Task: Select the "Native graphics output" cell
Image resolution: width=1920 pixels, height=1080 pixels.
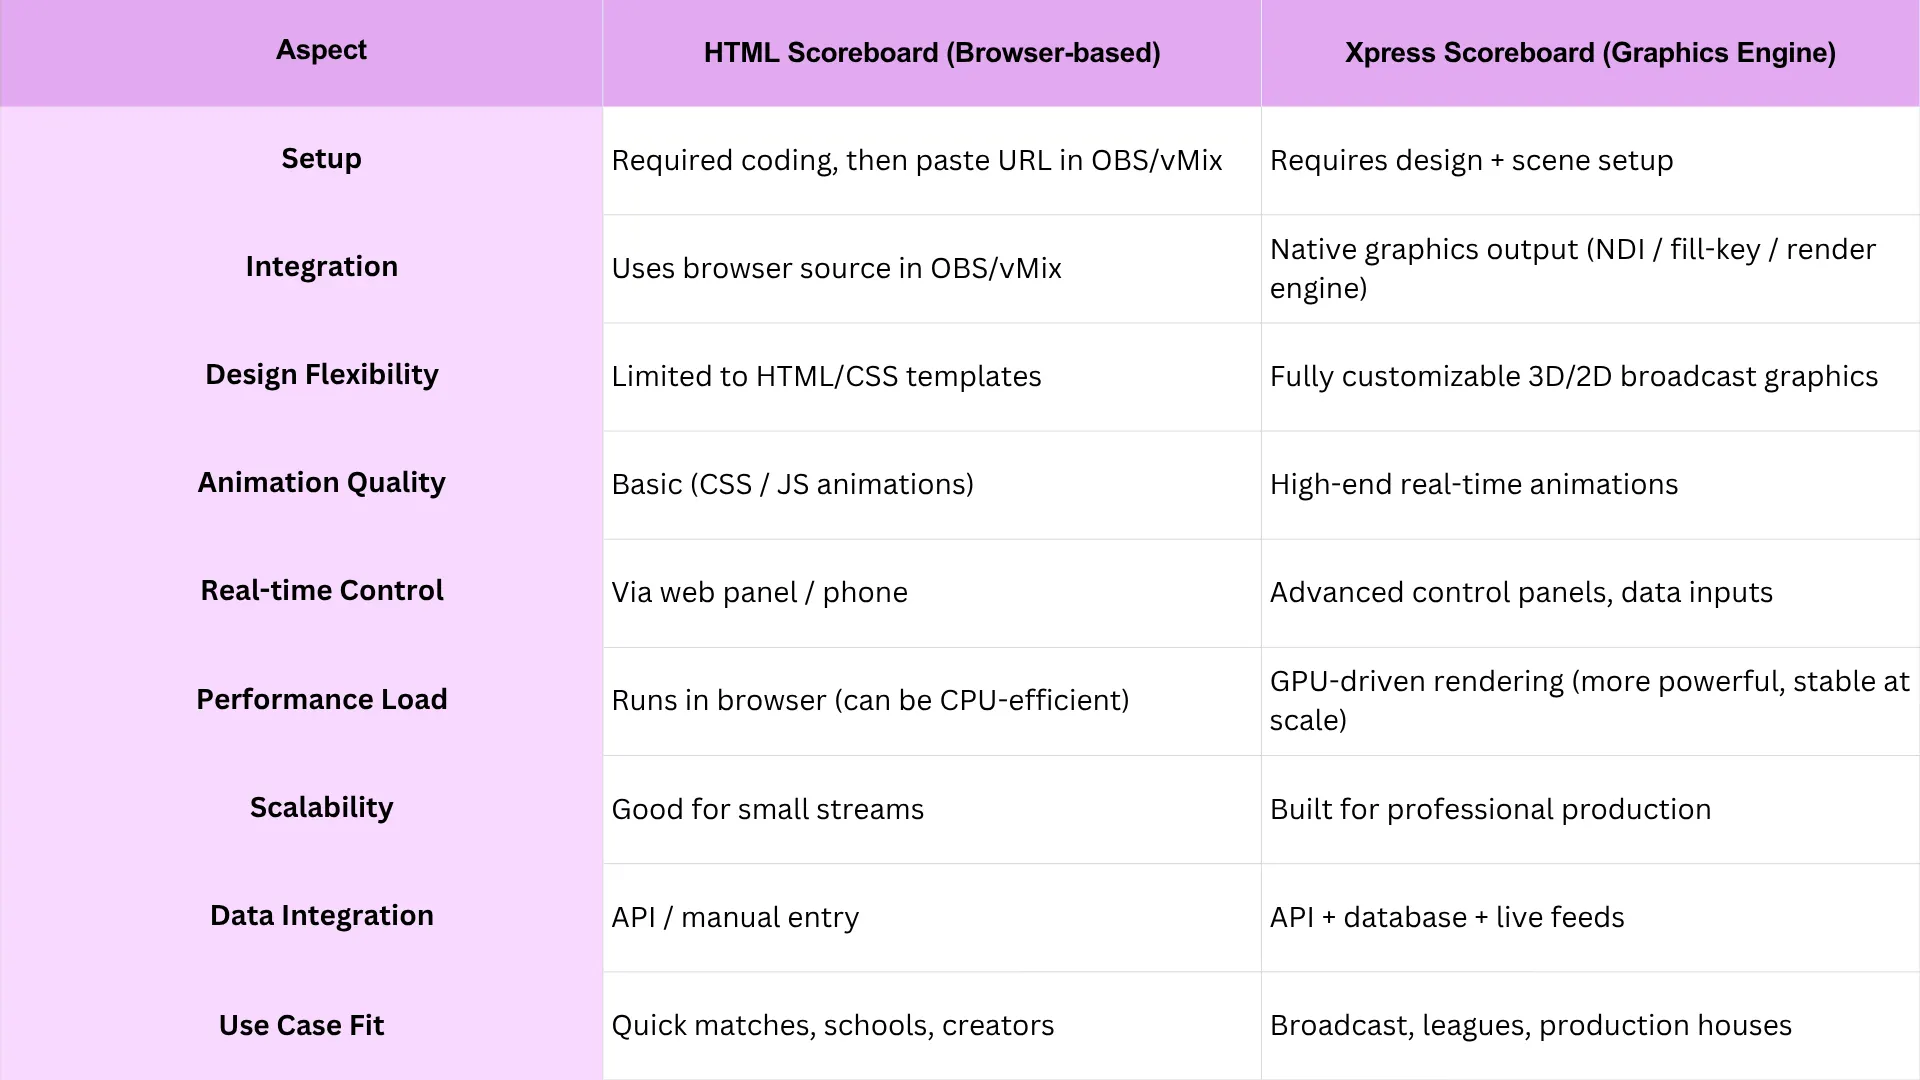Action: click(1572, 268)
